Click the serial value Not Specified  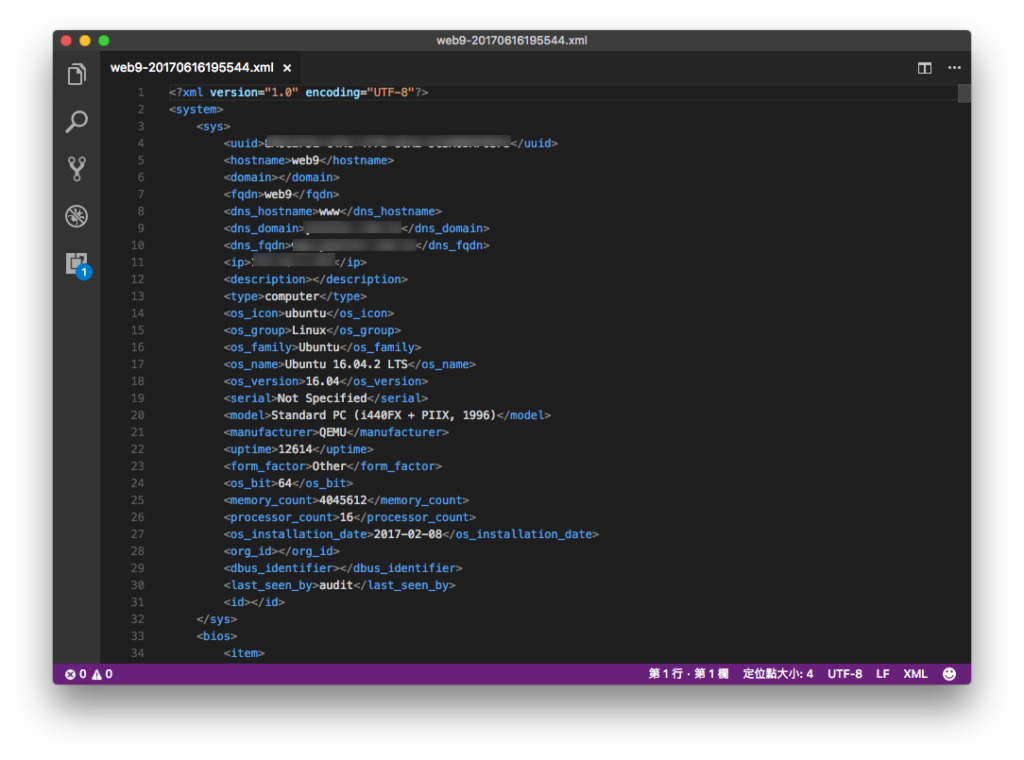[322, 398]
